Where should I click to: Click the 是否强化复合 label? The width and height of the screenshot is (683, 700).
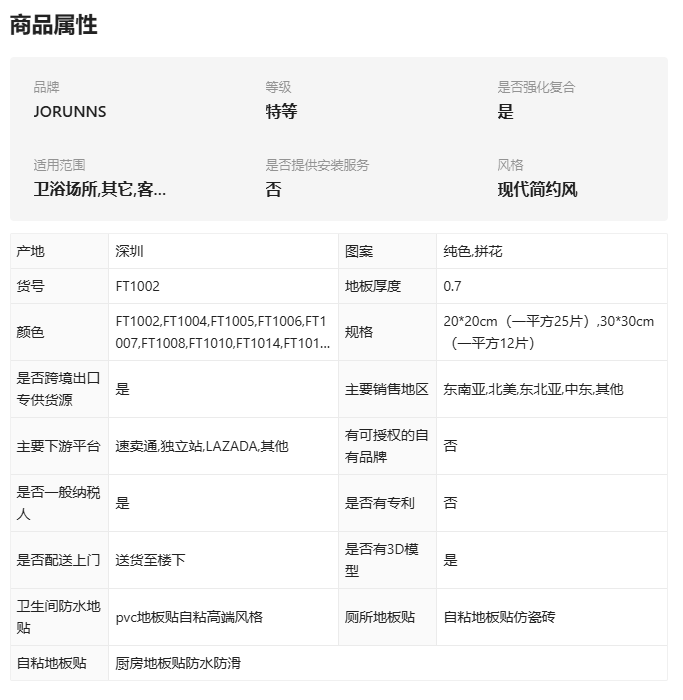(536, 87)
